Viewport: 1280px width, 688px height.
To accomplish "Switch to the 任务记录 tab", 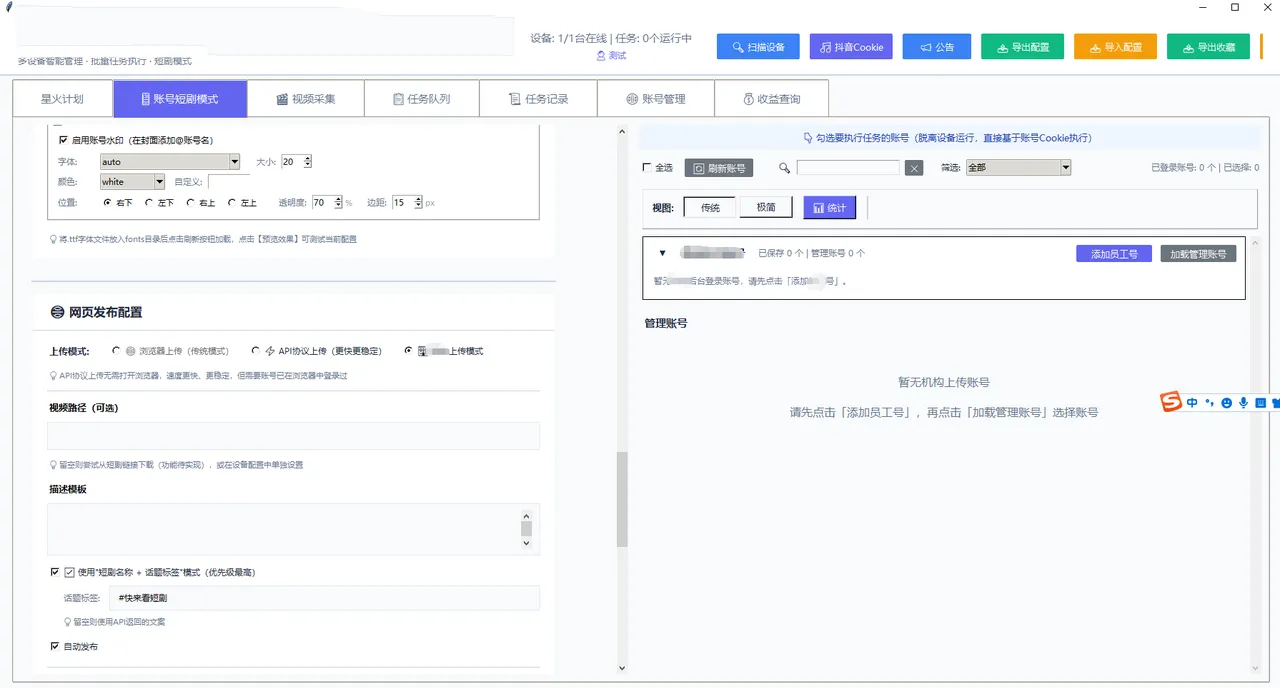I will [538, 99].
